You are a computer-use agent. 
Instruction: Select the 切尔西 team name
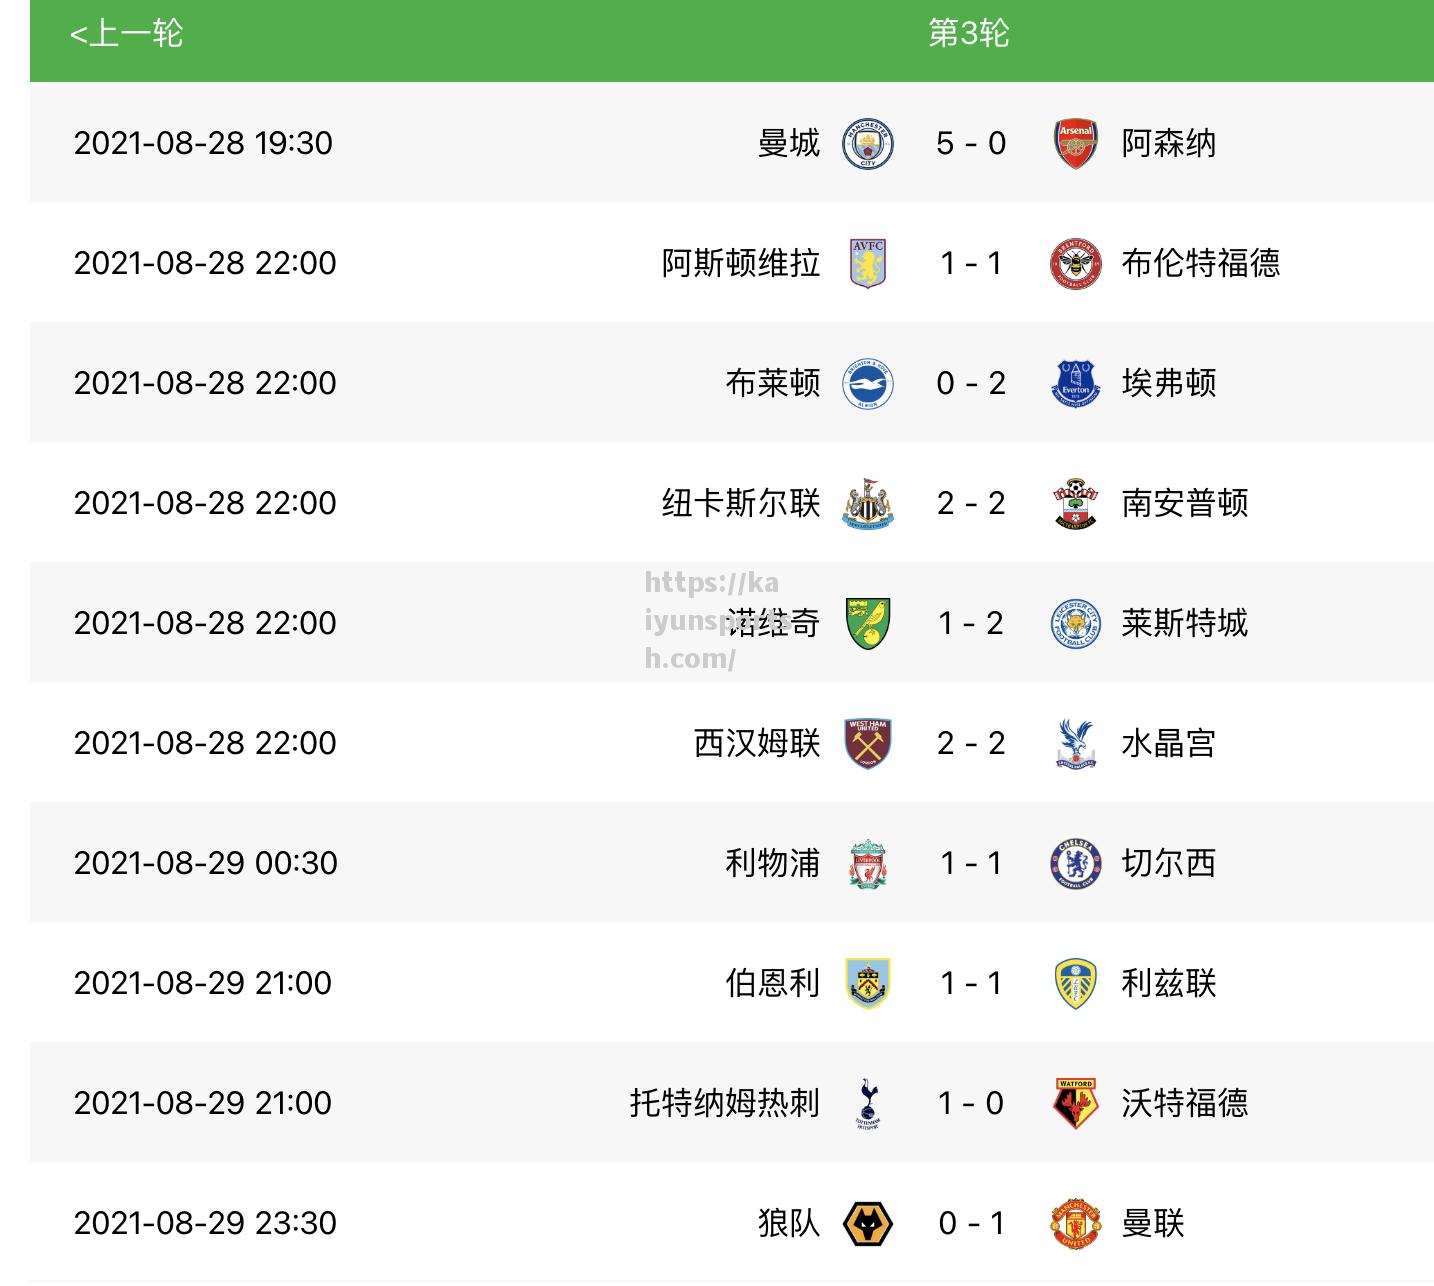[x=1169, y=863]
